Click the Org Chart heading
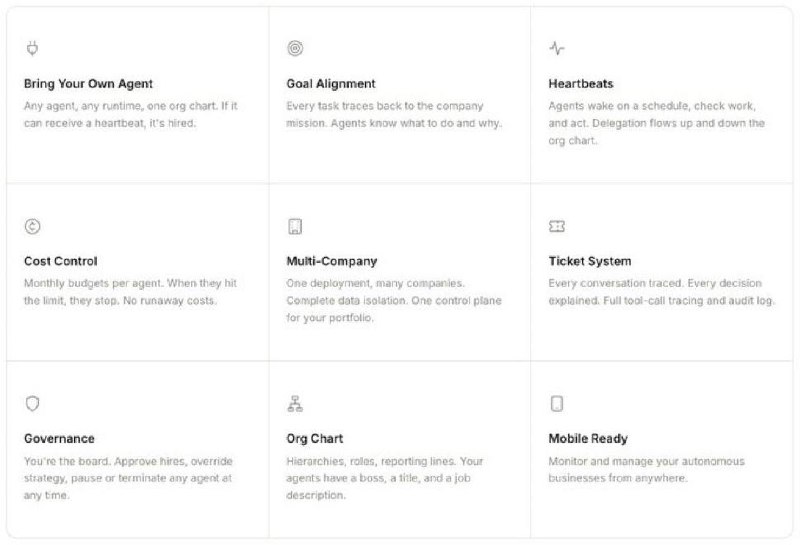The image size is (800, 545). 316,439
